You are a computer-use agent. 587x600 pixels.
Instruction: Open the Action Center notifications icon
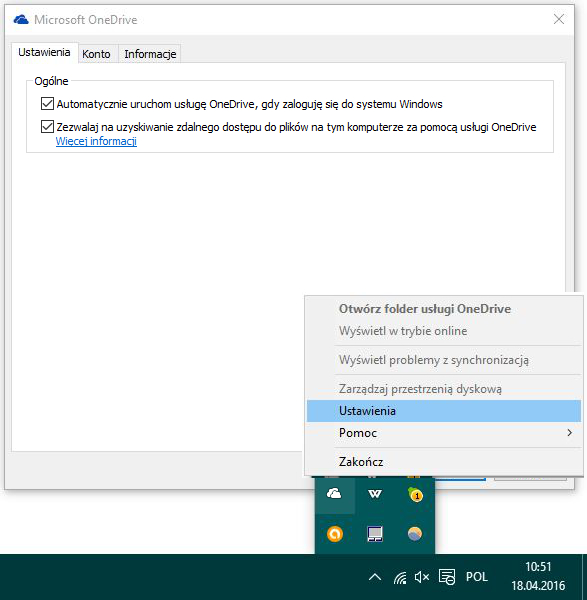point(447,577)
